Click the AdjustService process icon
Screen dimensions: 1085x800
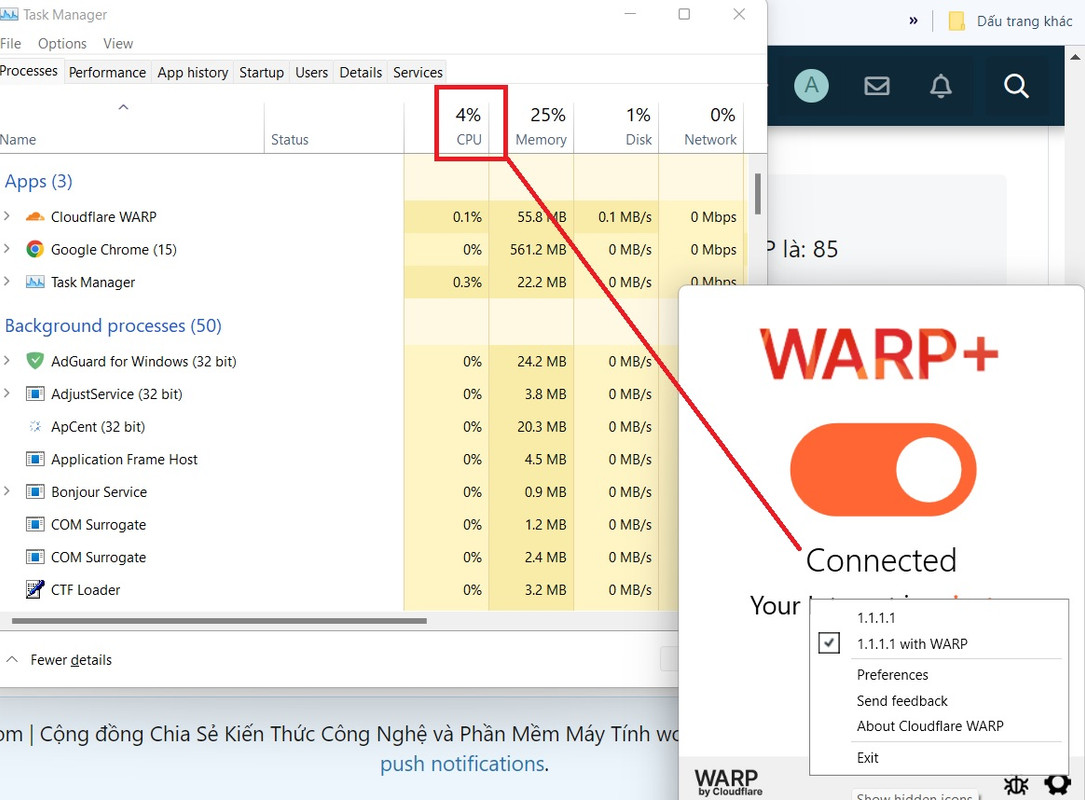35,394
